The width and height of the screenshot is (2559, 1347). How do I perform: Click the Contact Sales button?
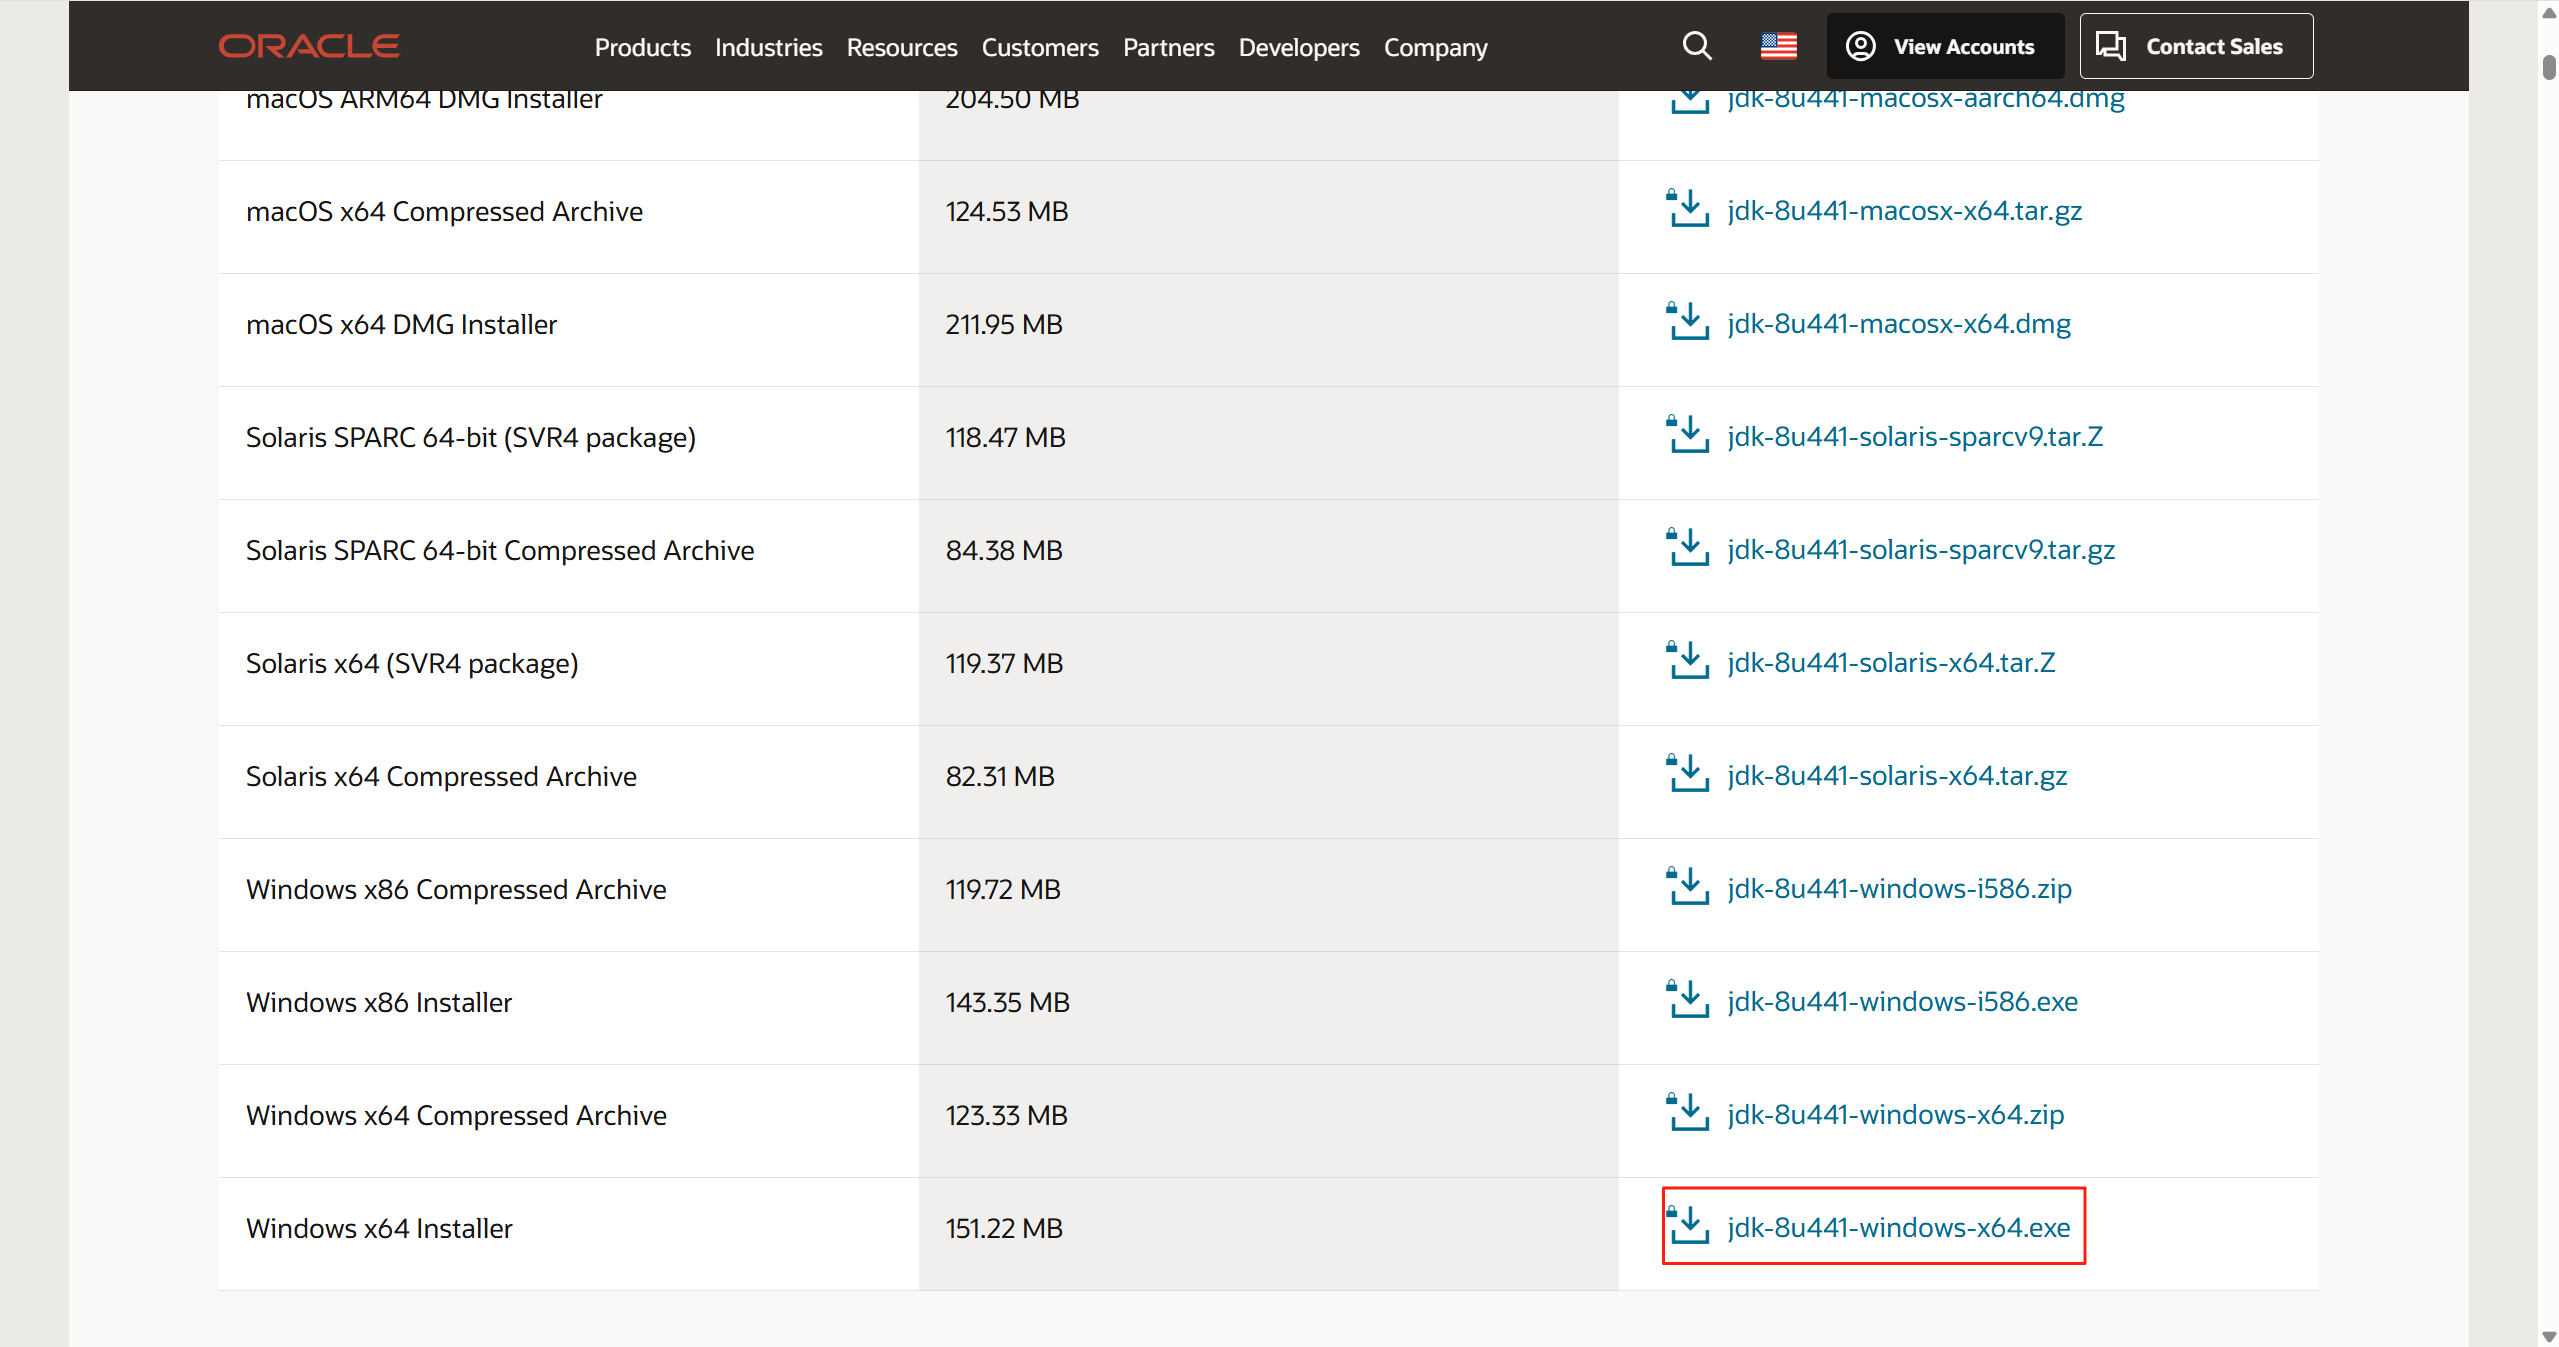(x=2195, y=46)
